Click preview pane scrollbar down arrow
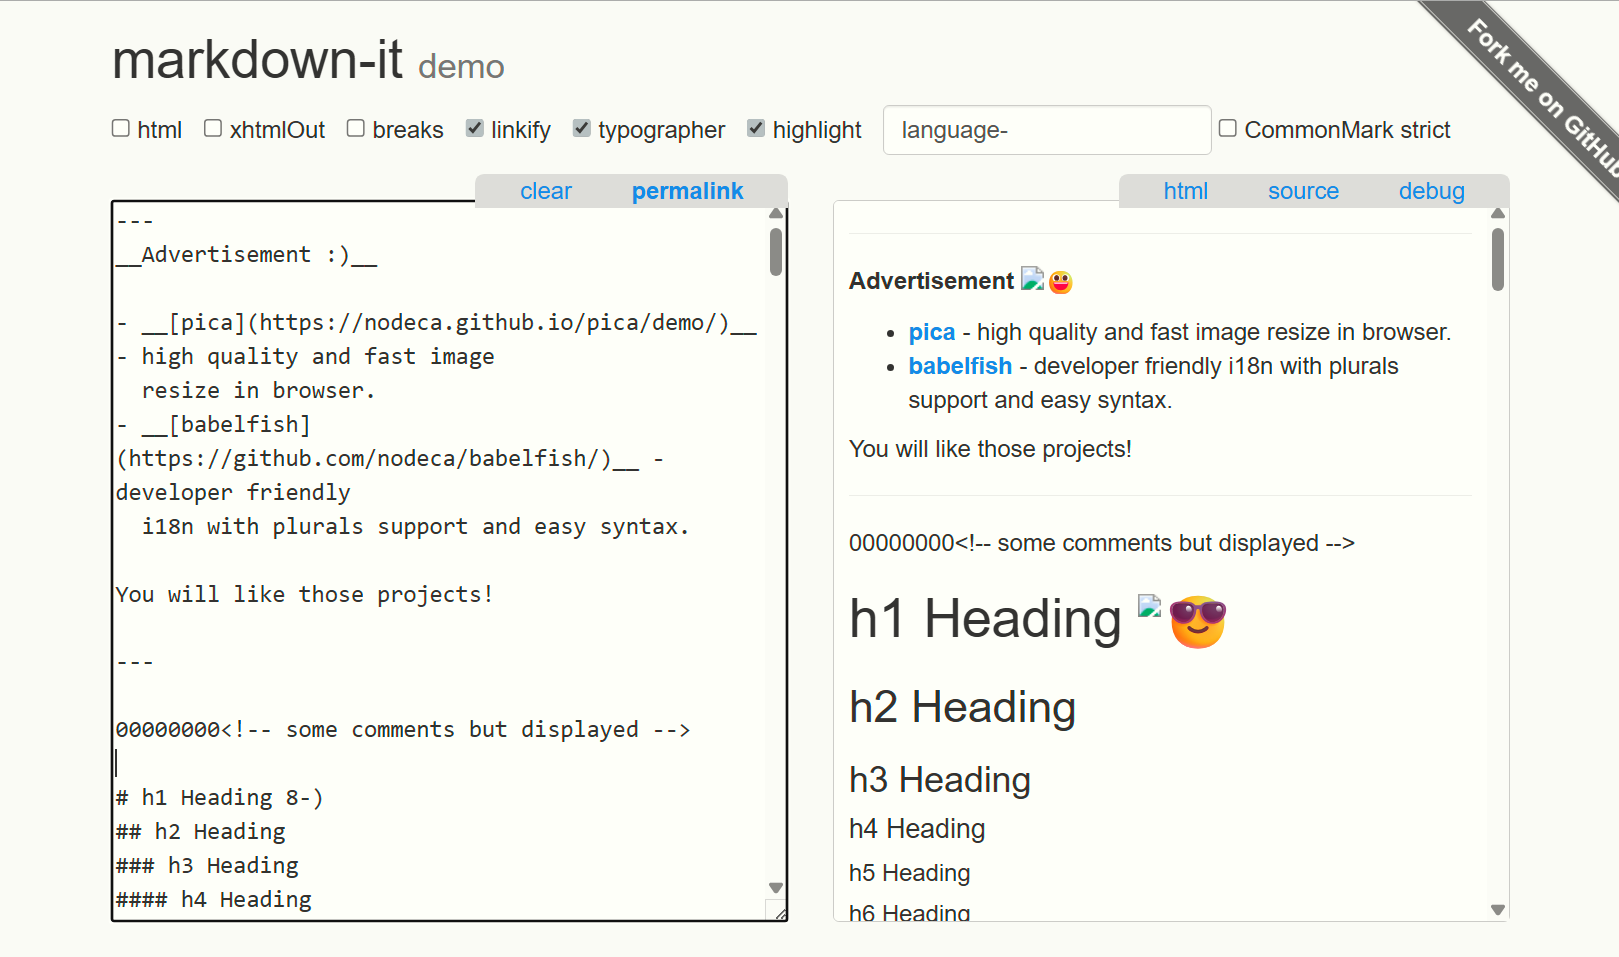The width and height of the screenshot is (1619, 957). 1498,910
